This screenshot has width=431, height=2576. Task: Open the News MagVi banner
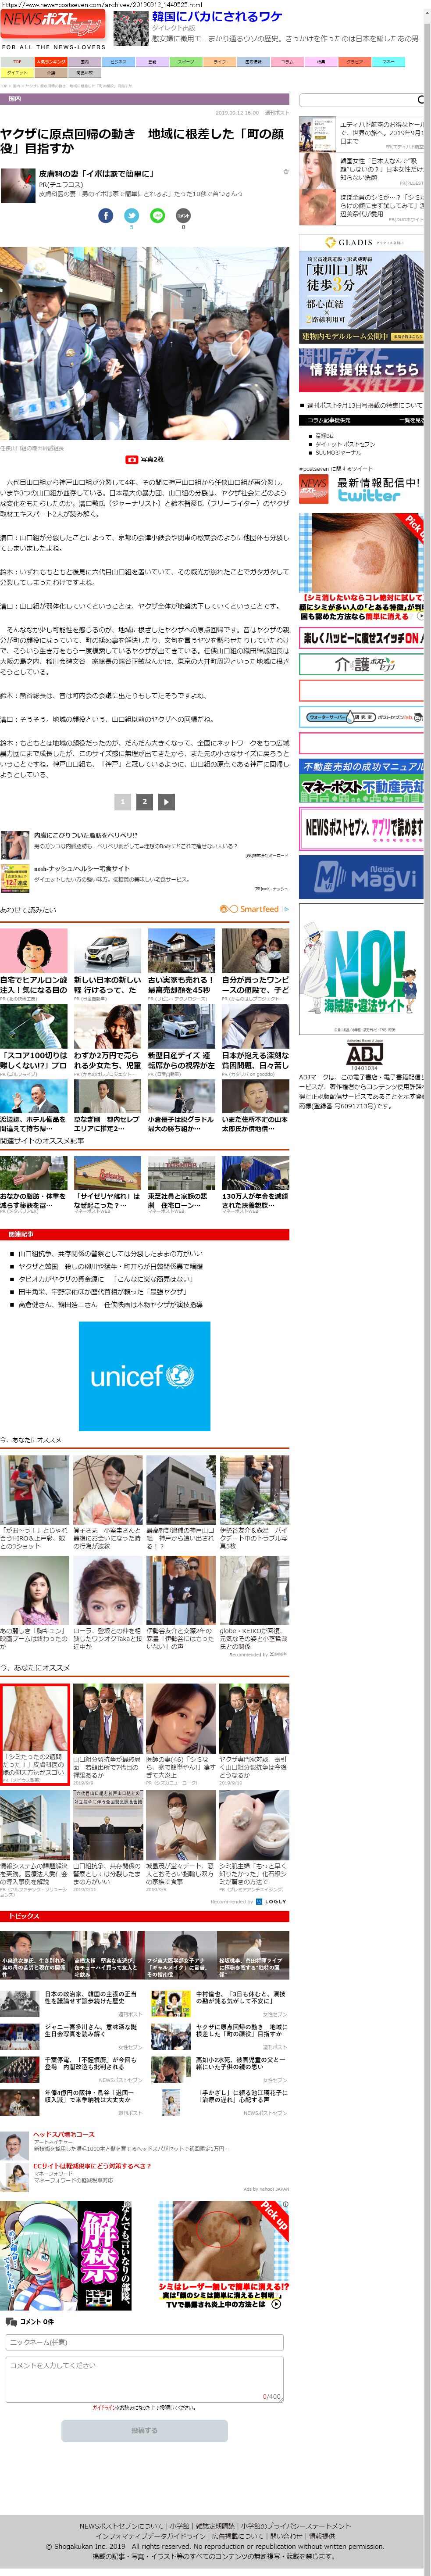[x=361, y=877]
